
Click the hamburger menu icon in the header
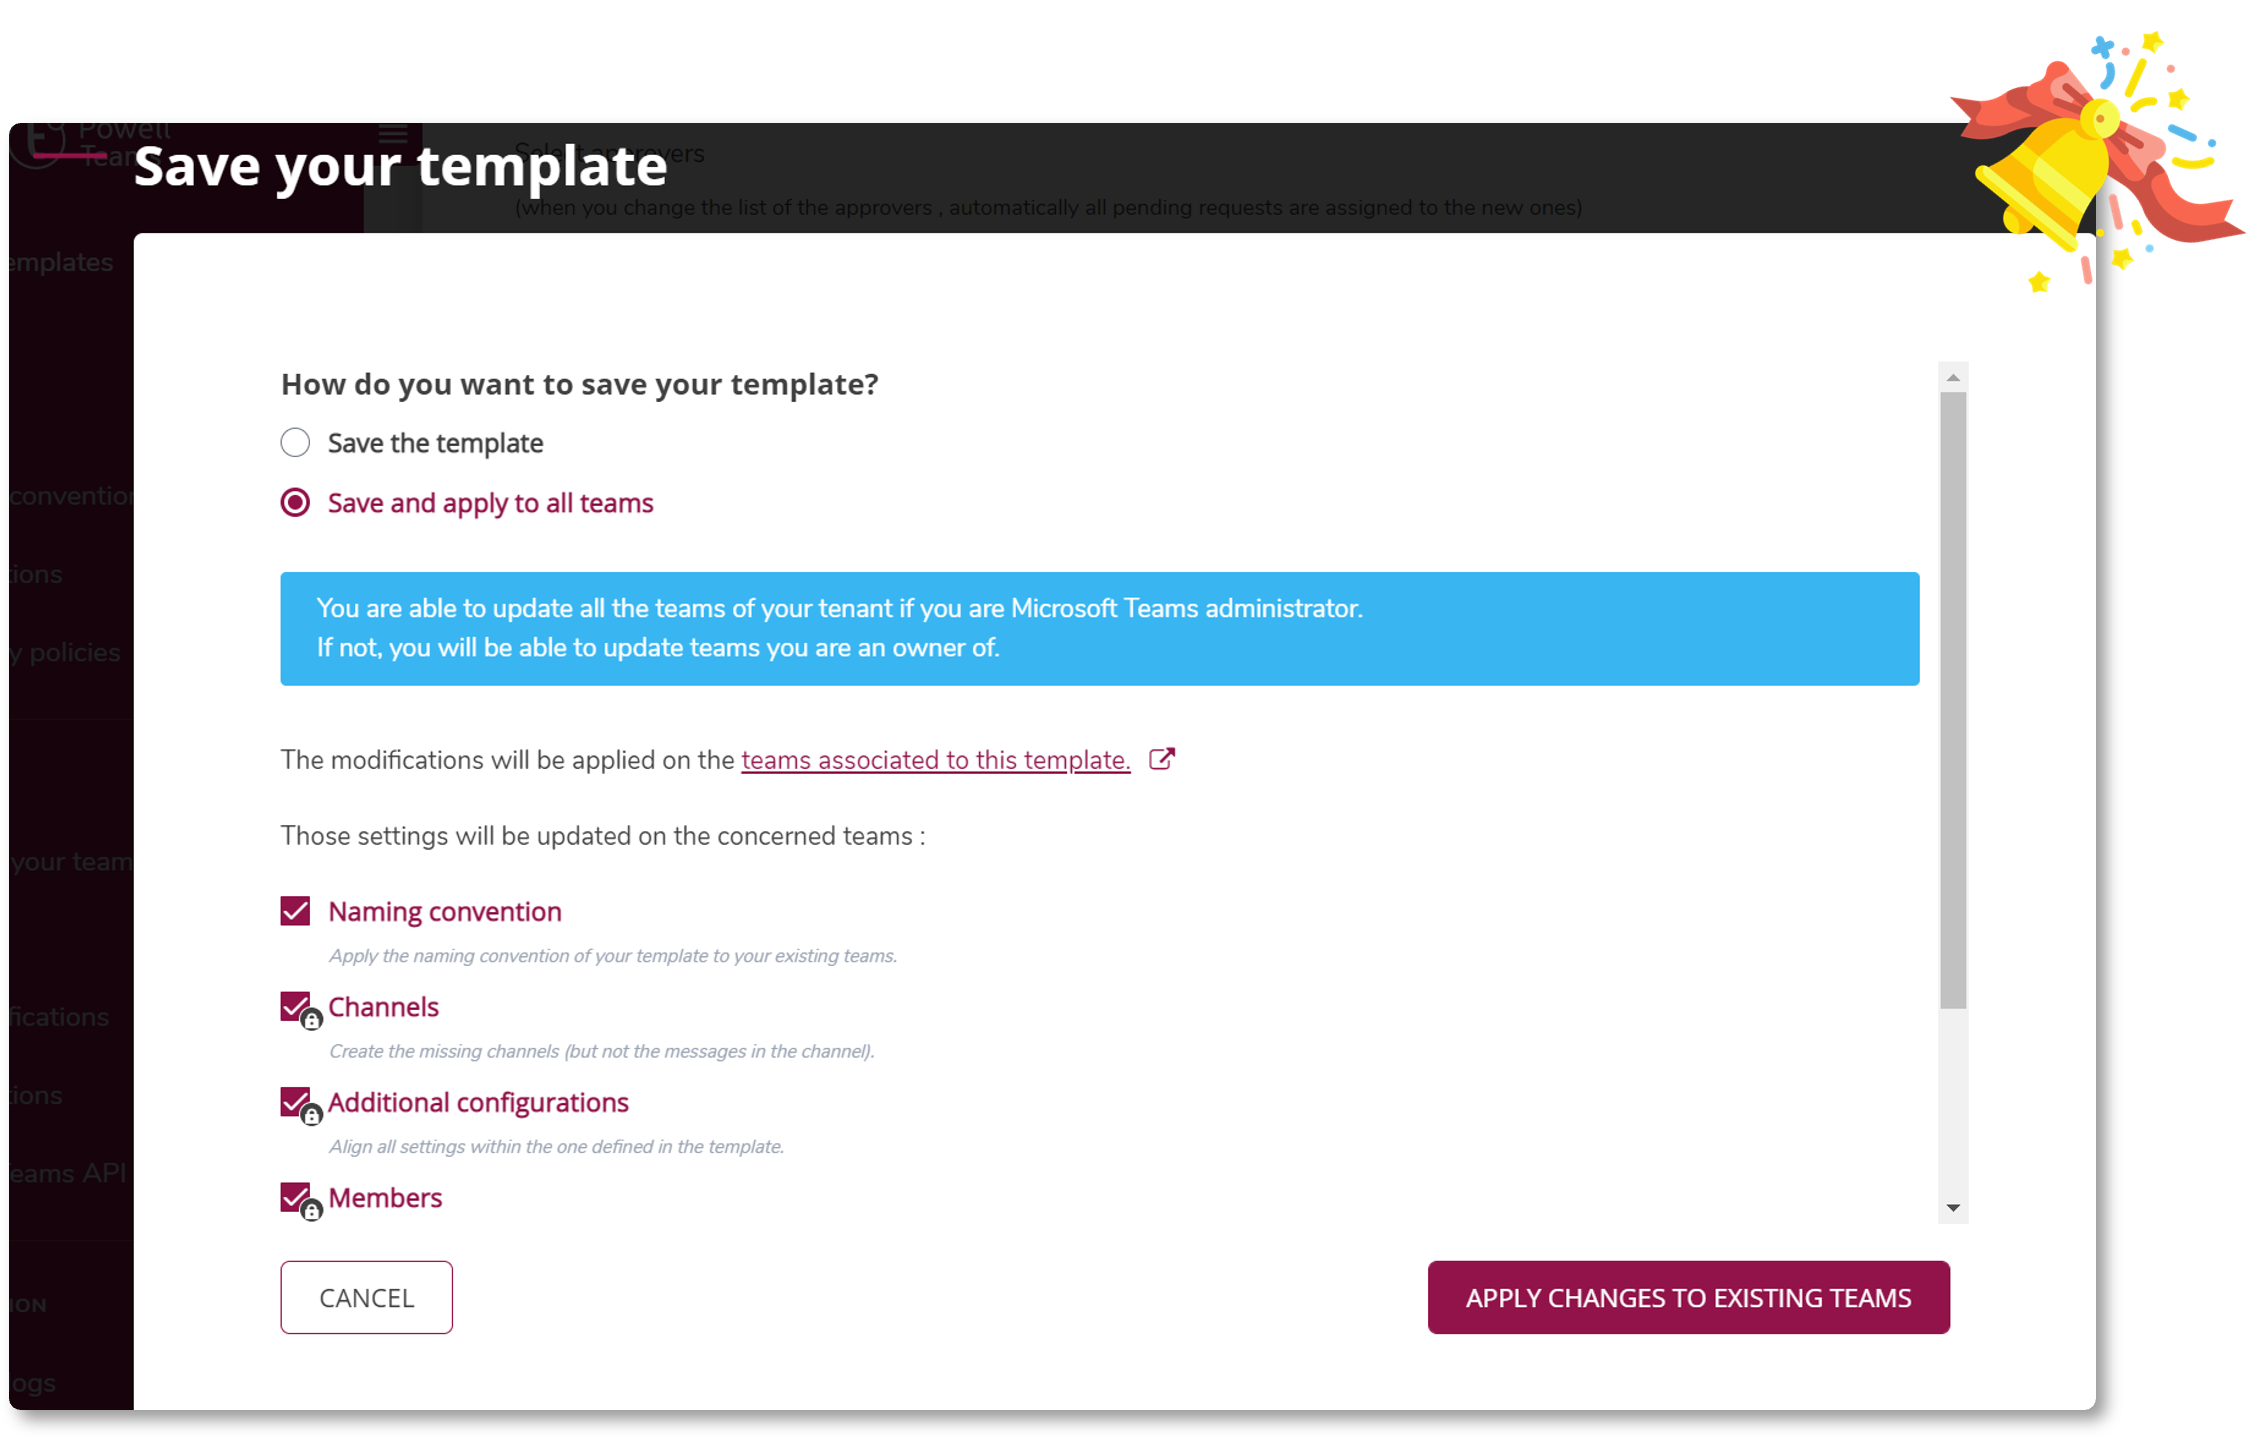pos(393,134)
